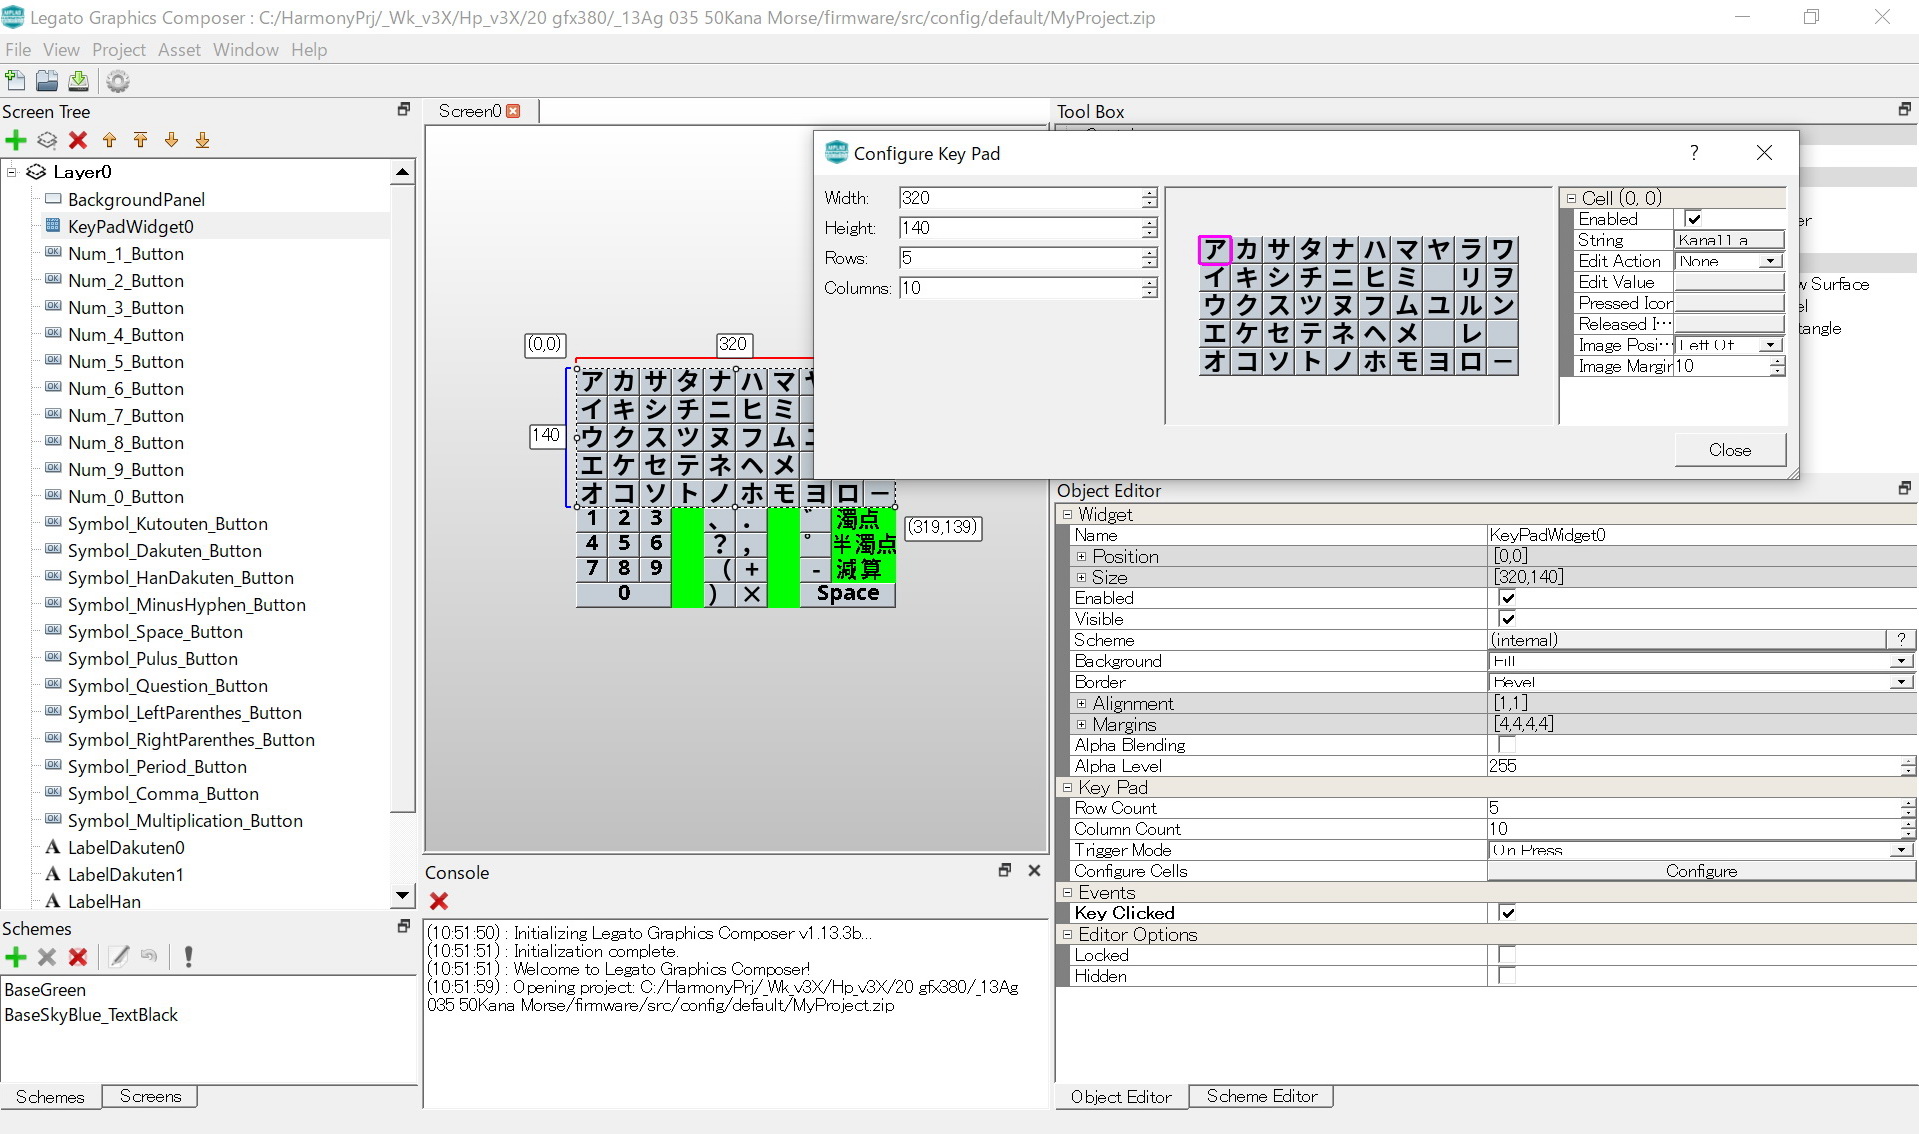1919x1134 pixels.
Task: Click the Open Project folder icon
Action: click(47, 81)
